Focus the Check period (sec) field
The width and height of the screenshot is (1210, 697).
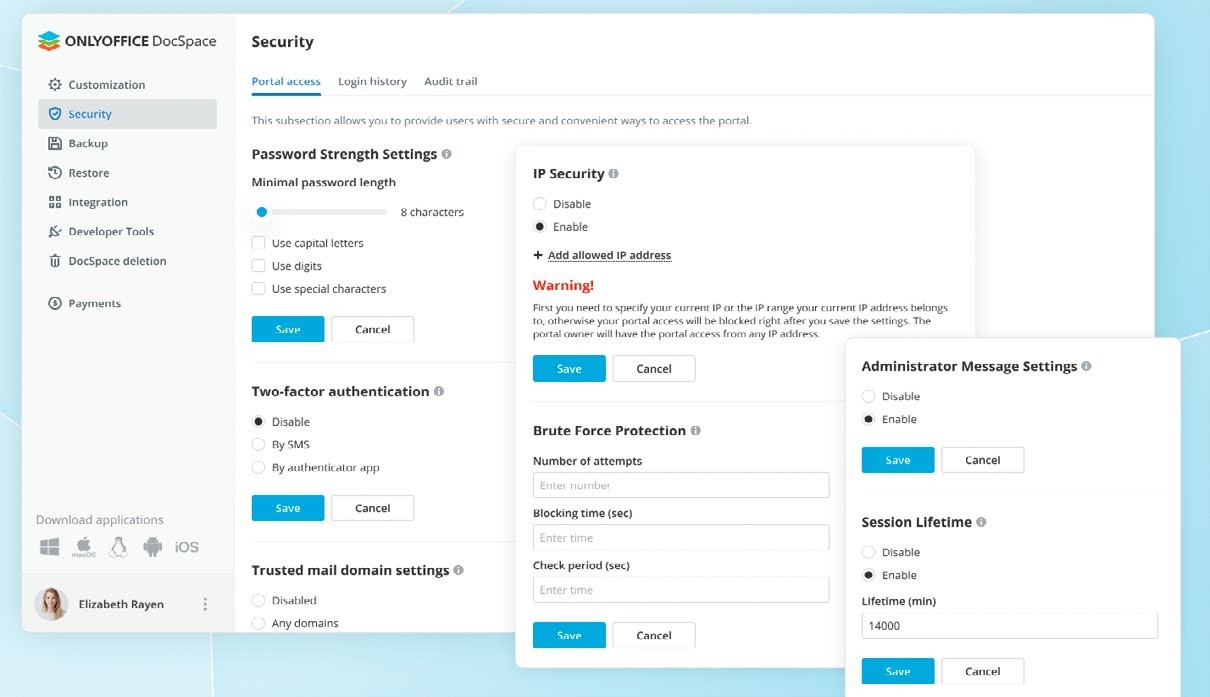coord(681,590)
